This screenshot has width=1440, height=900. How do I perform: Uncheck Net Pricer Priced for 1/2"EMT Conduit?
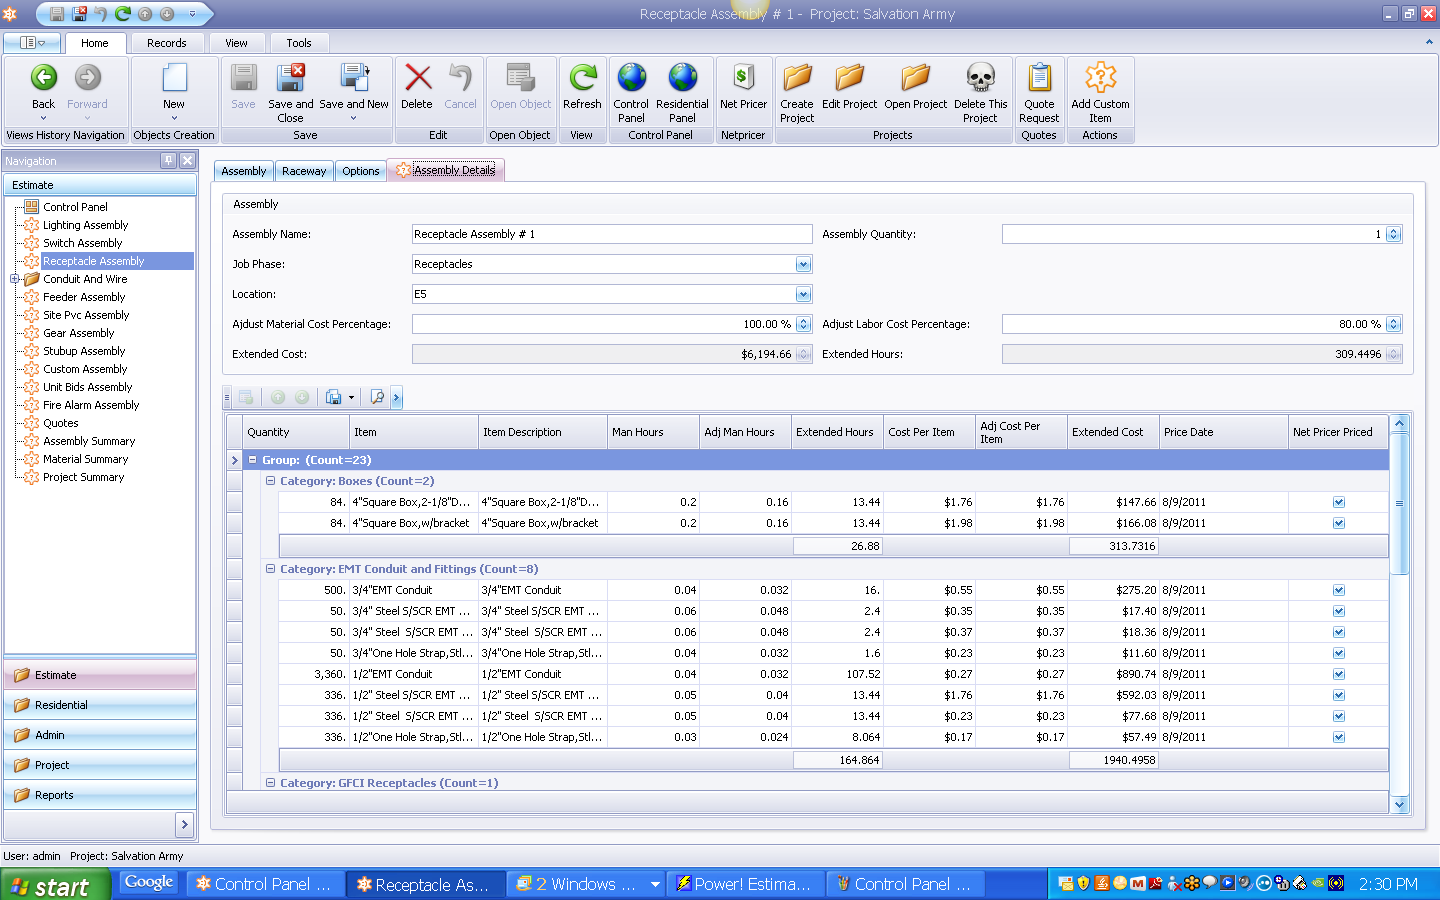click(x=1338, y=674)
